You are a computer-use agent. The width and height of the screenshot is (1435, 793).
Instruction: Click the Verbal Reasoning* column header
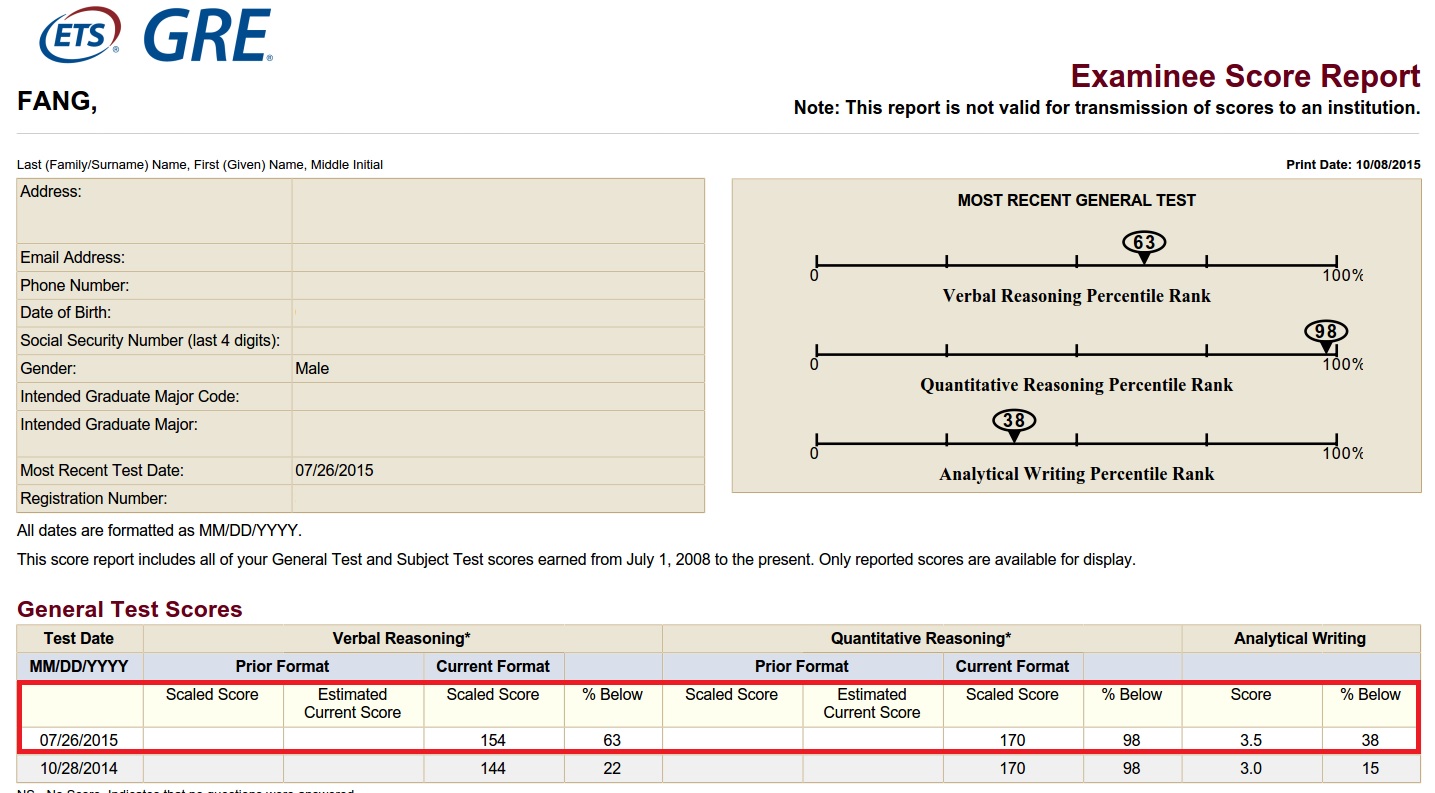coord(402,638)
